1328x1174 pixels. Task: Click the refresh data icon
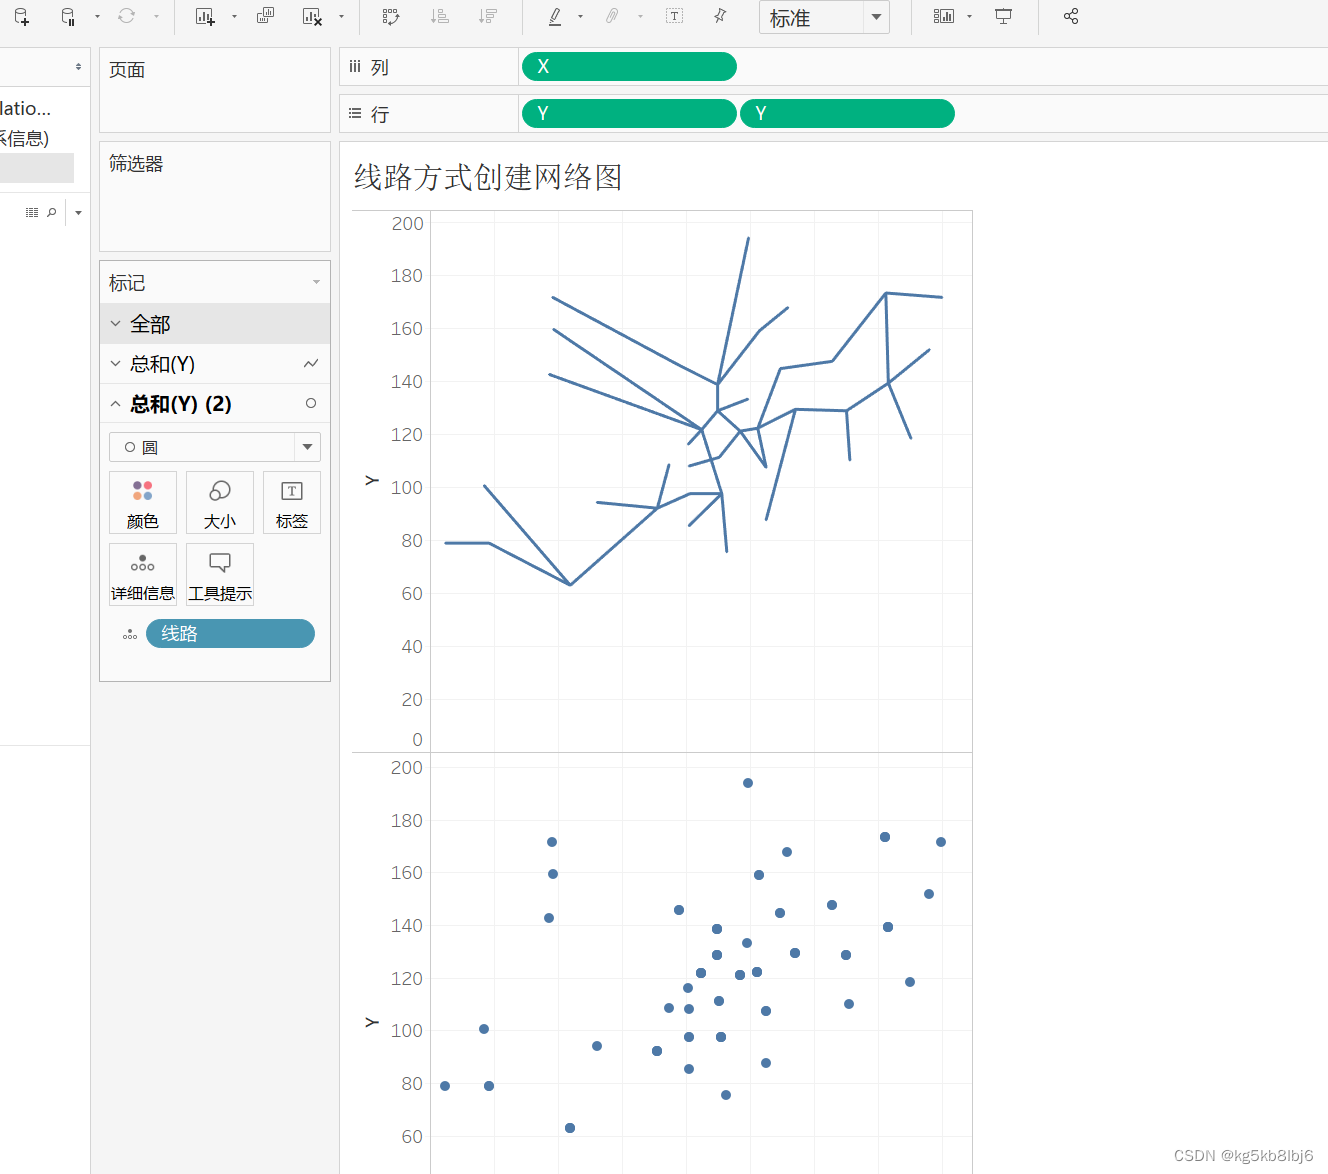click(127, 16)
